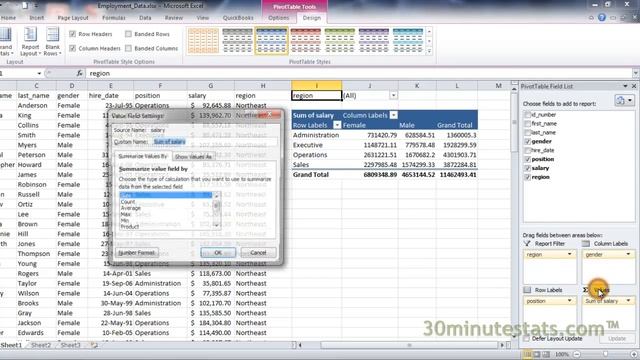Expand the PivotTable Styles gallery
The width and height of the screenshot is (640, 360).
pyautogui.click(x=429, y=51)
